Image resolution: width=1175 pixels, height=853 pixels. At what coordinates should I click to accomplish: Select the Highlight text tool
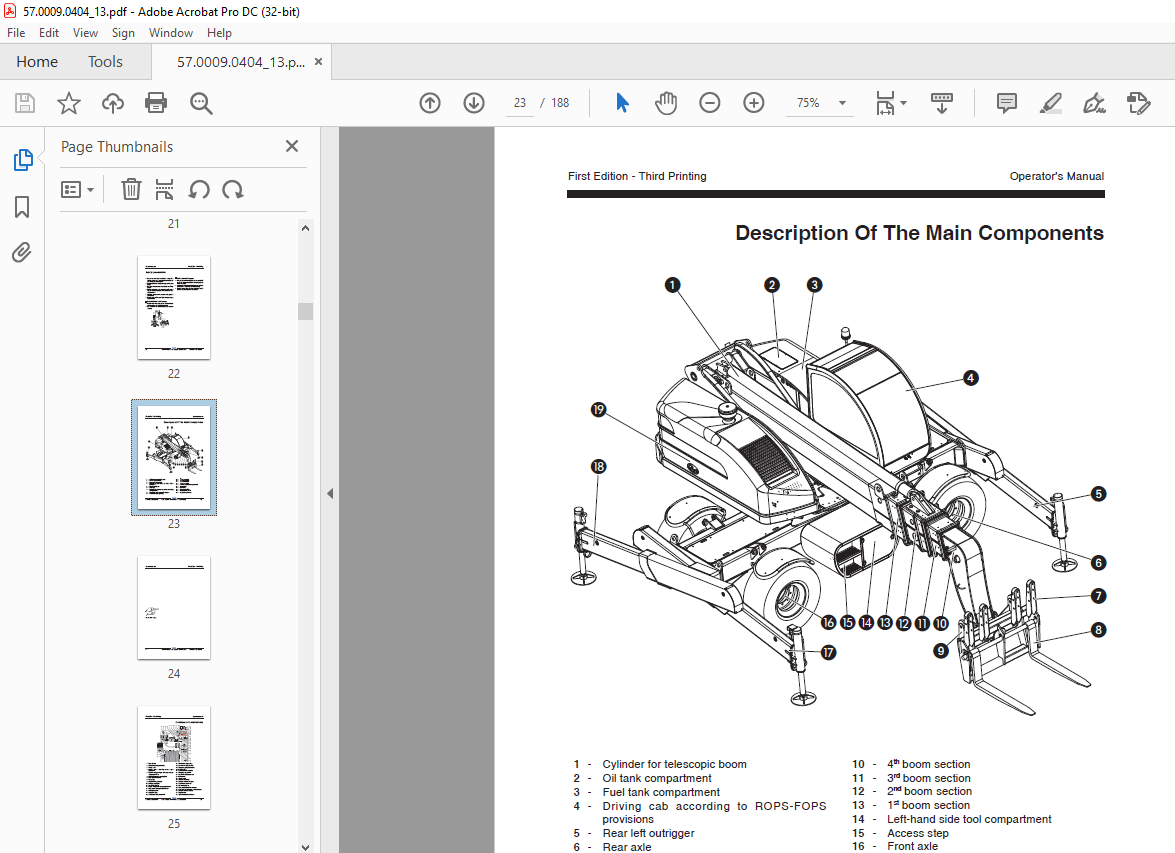(1051, 103)
